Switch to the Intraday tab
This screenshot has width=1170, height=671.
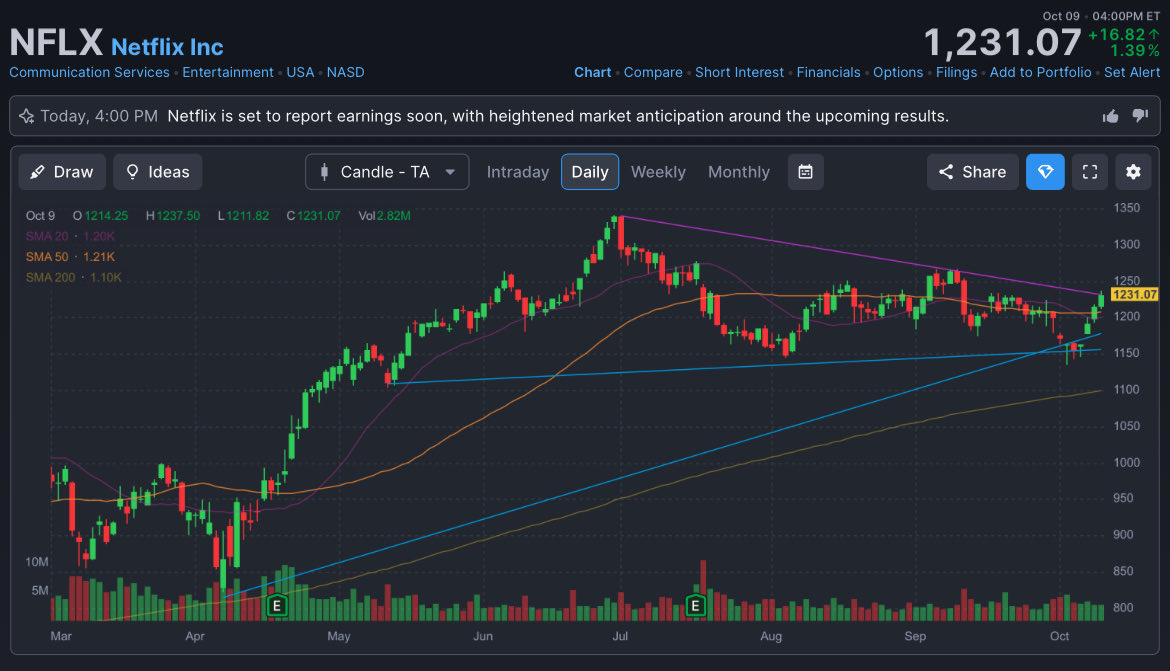coord(517,171)
